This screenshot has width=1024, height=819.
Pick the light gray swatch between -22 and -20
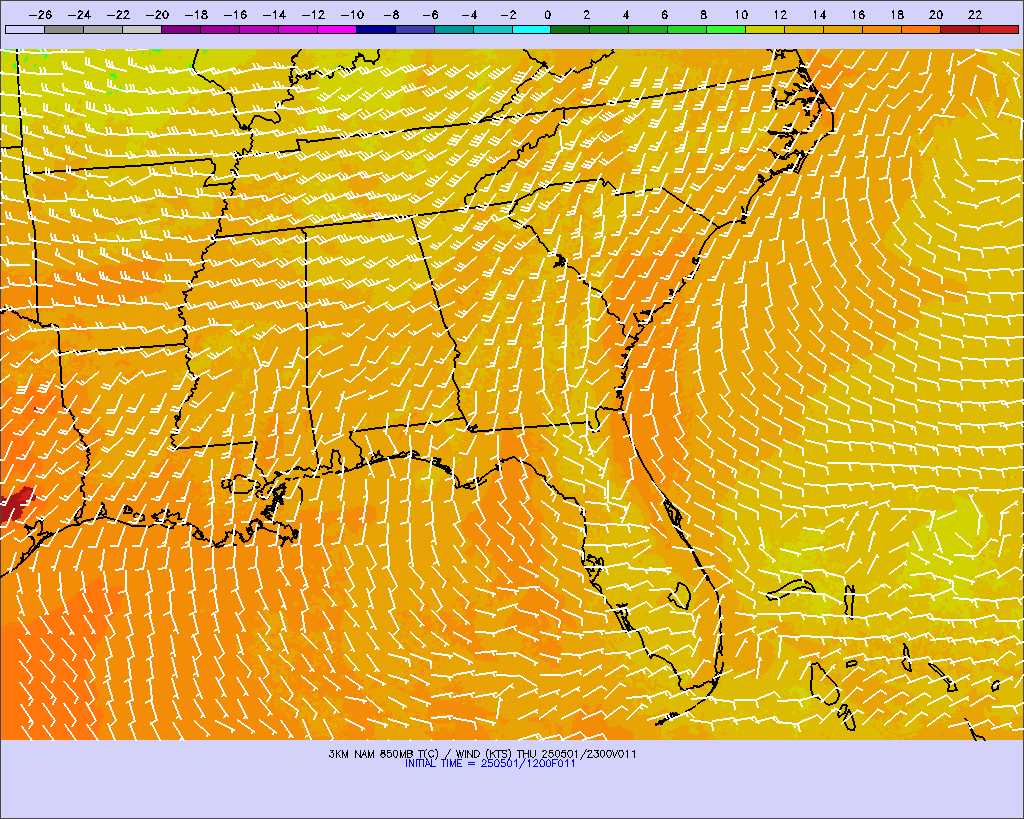coord(142,29)
